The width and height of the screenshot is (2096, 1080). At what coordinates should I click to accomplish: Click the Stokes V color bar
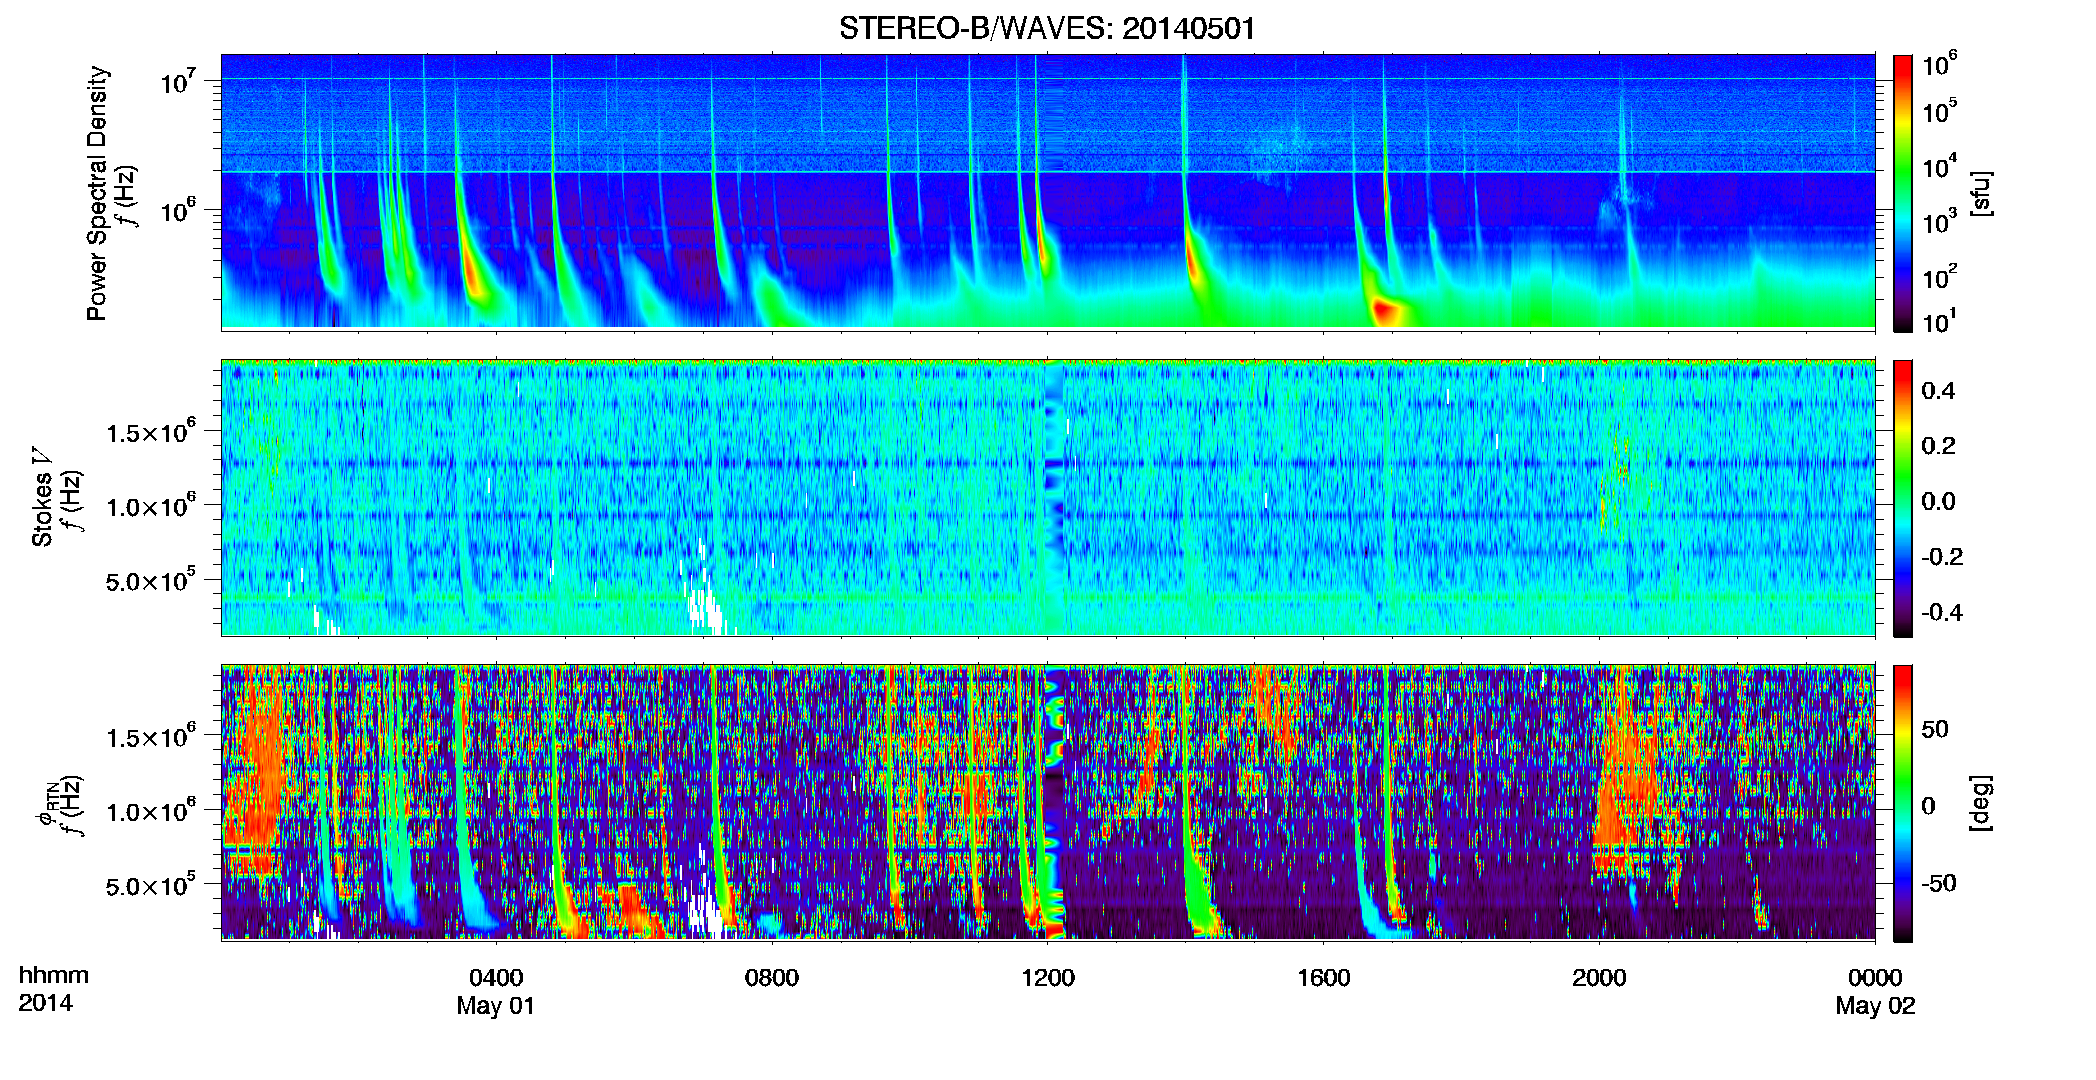1903,498
